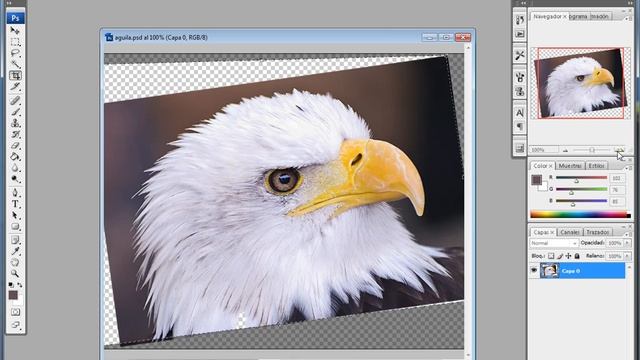Open the History panel icon in dock
The width and height of the screenshot is (640, 360).
(x=520, y=20)
